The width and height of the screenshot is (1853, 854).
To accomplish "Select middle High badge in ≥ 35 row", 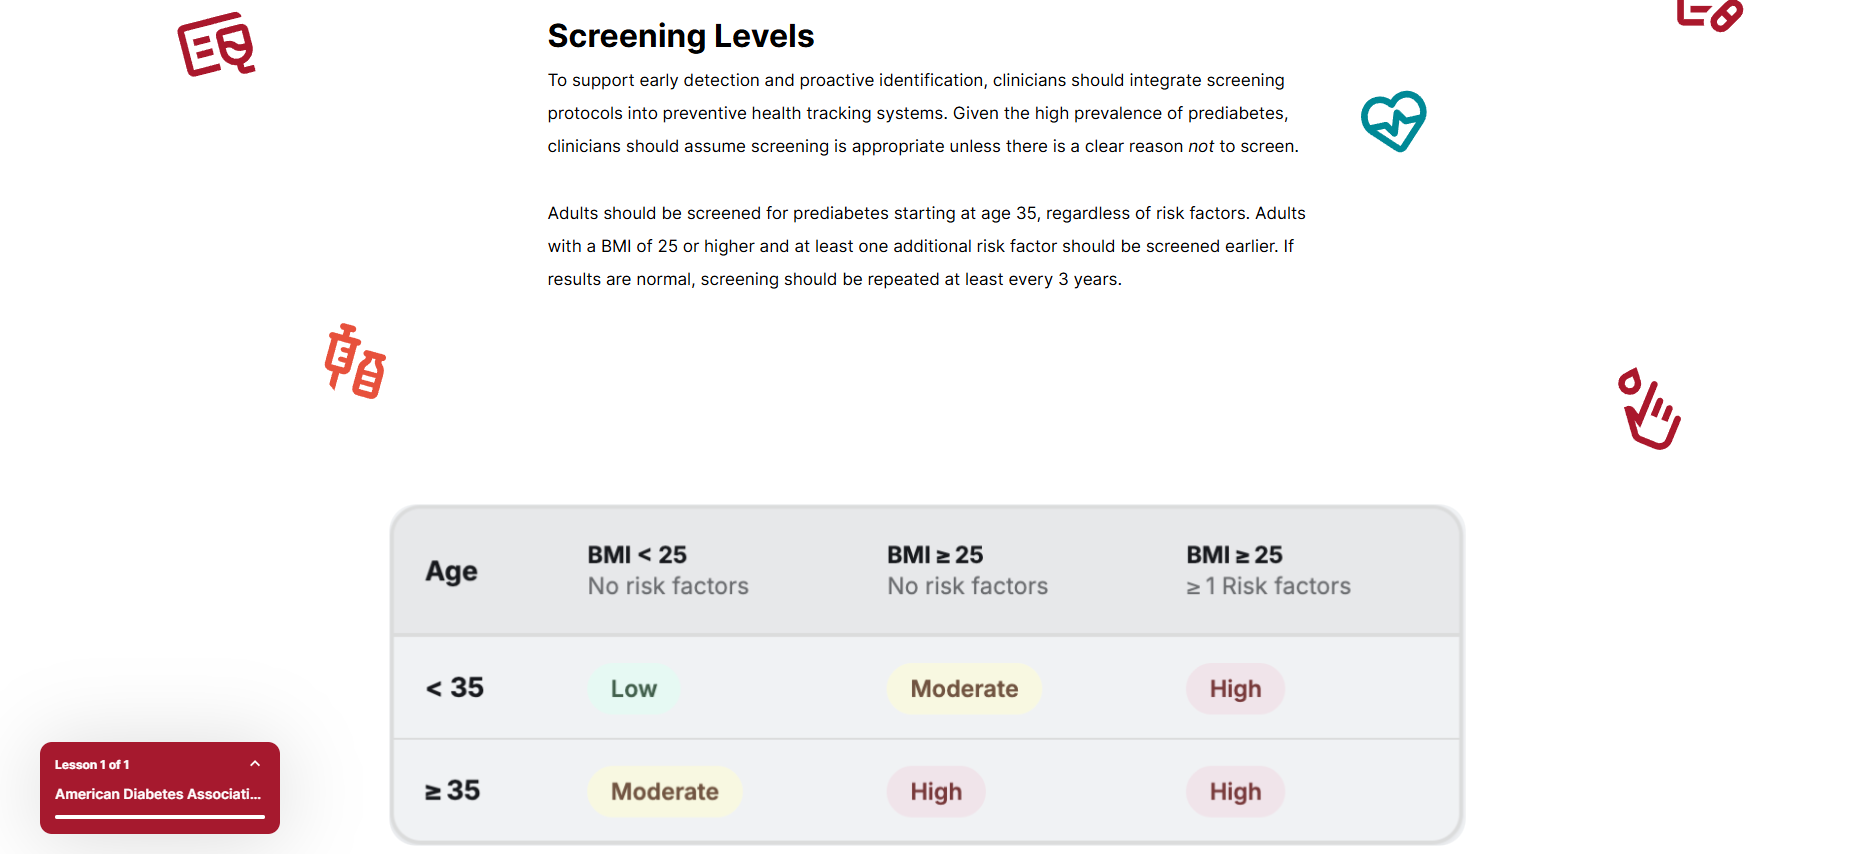I will pyautogui.click(x=936, y=792).
